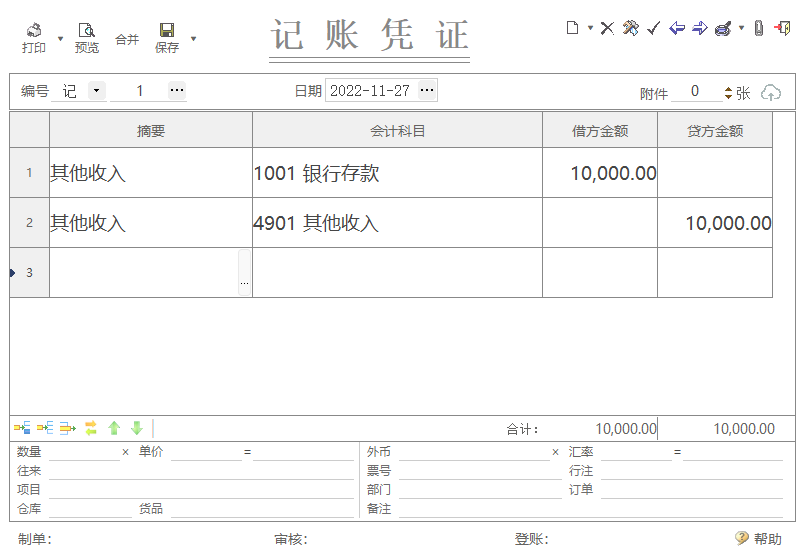The height and width of the screenshot is (551, 803).
Task: Click the credit total 10,000.00
Action: tap(744, 429)
